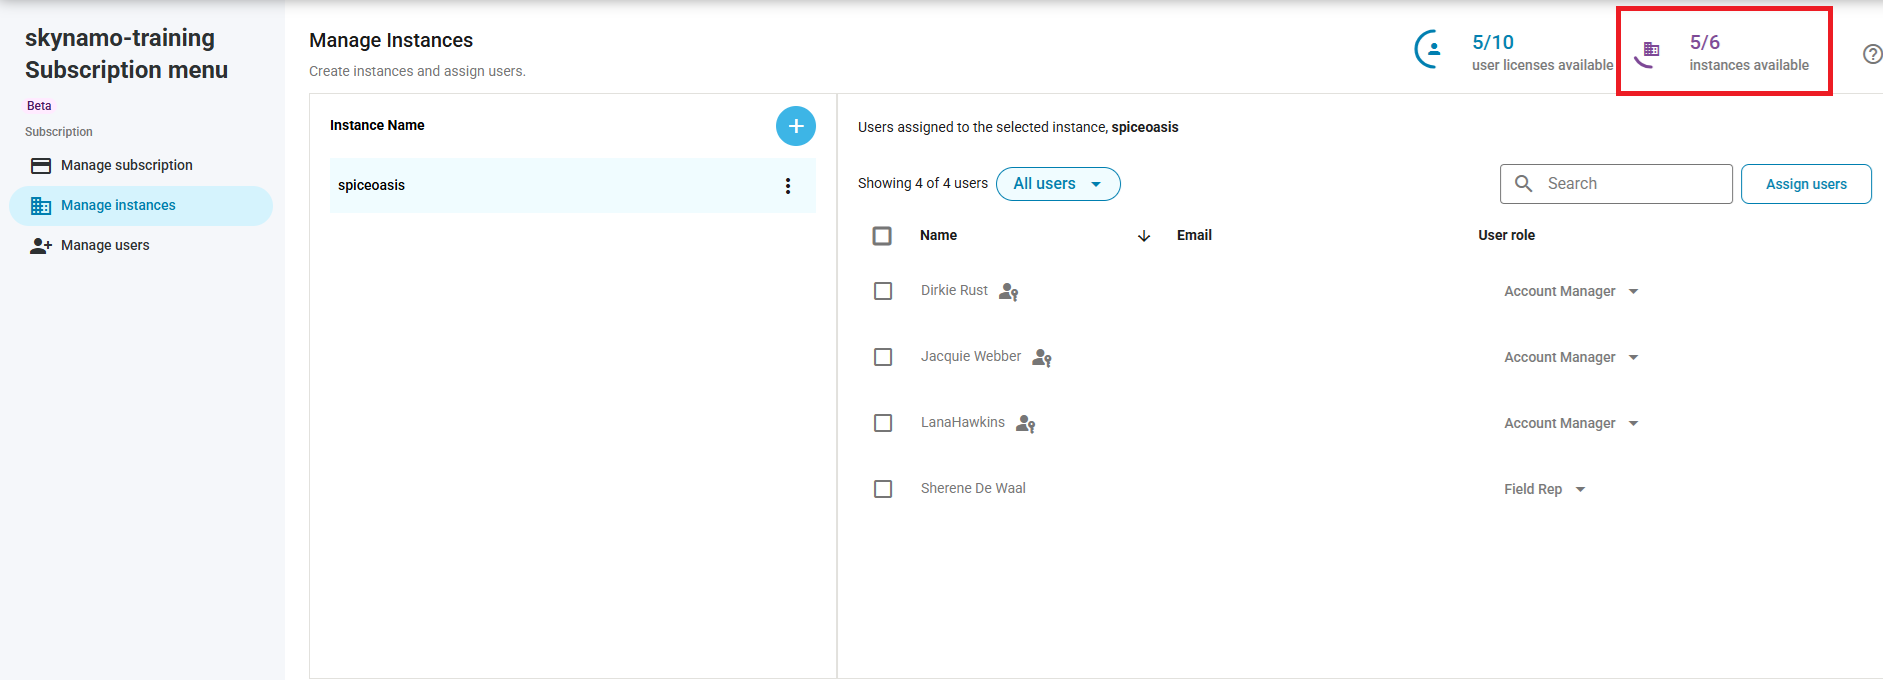The width and height of the screenshot is (1883, 680).
Task: Tick the select-all checkbox in table header
Action: click(x=882, y=236)
